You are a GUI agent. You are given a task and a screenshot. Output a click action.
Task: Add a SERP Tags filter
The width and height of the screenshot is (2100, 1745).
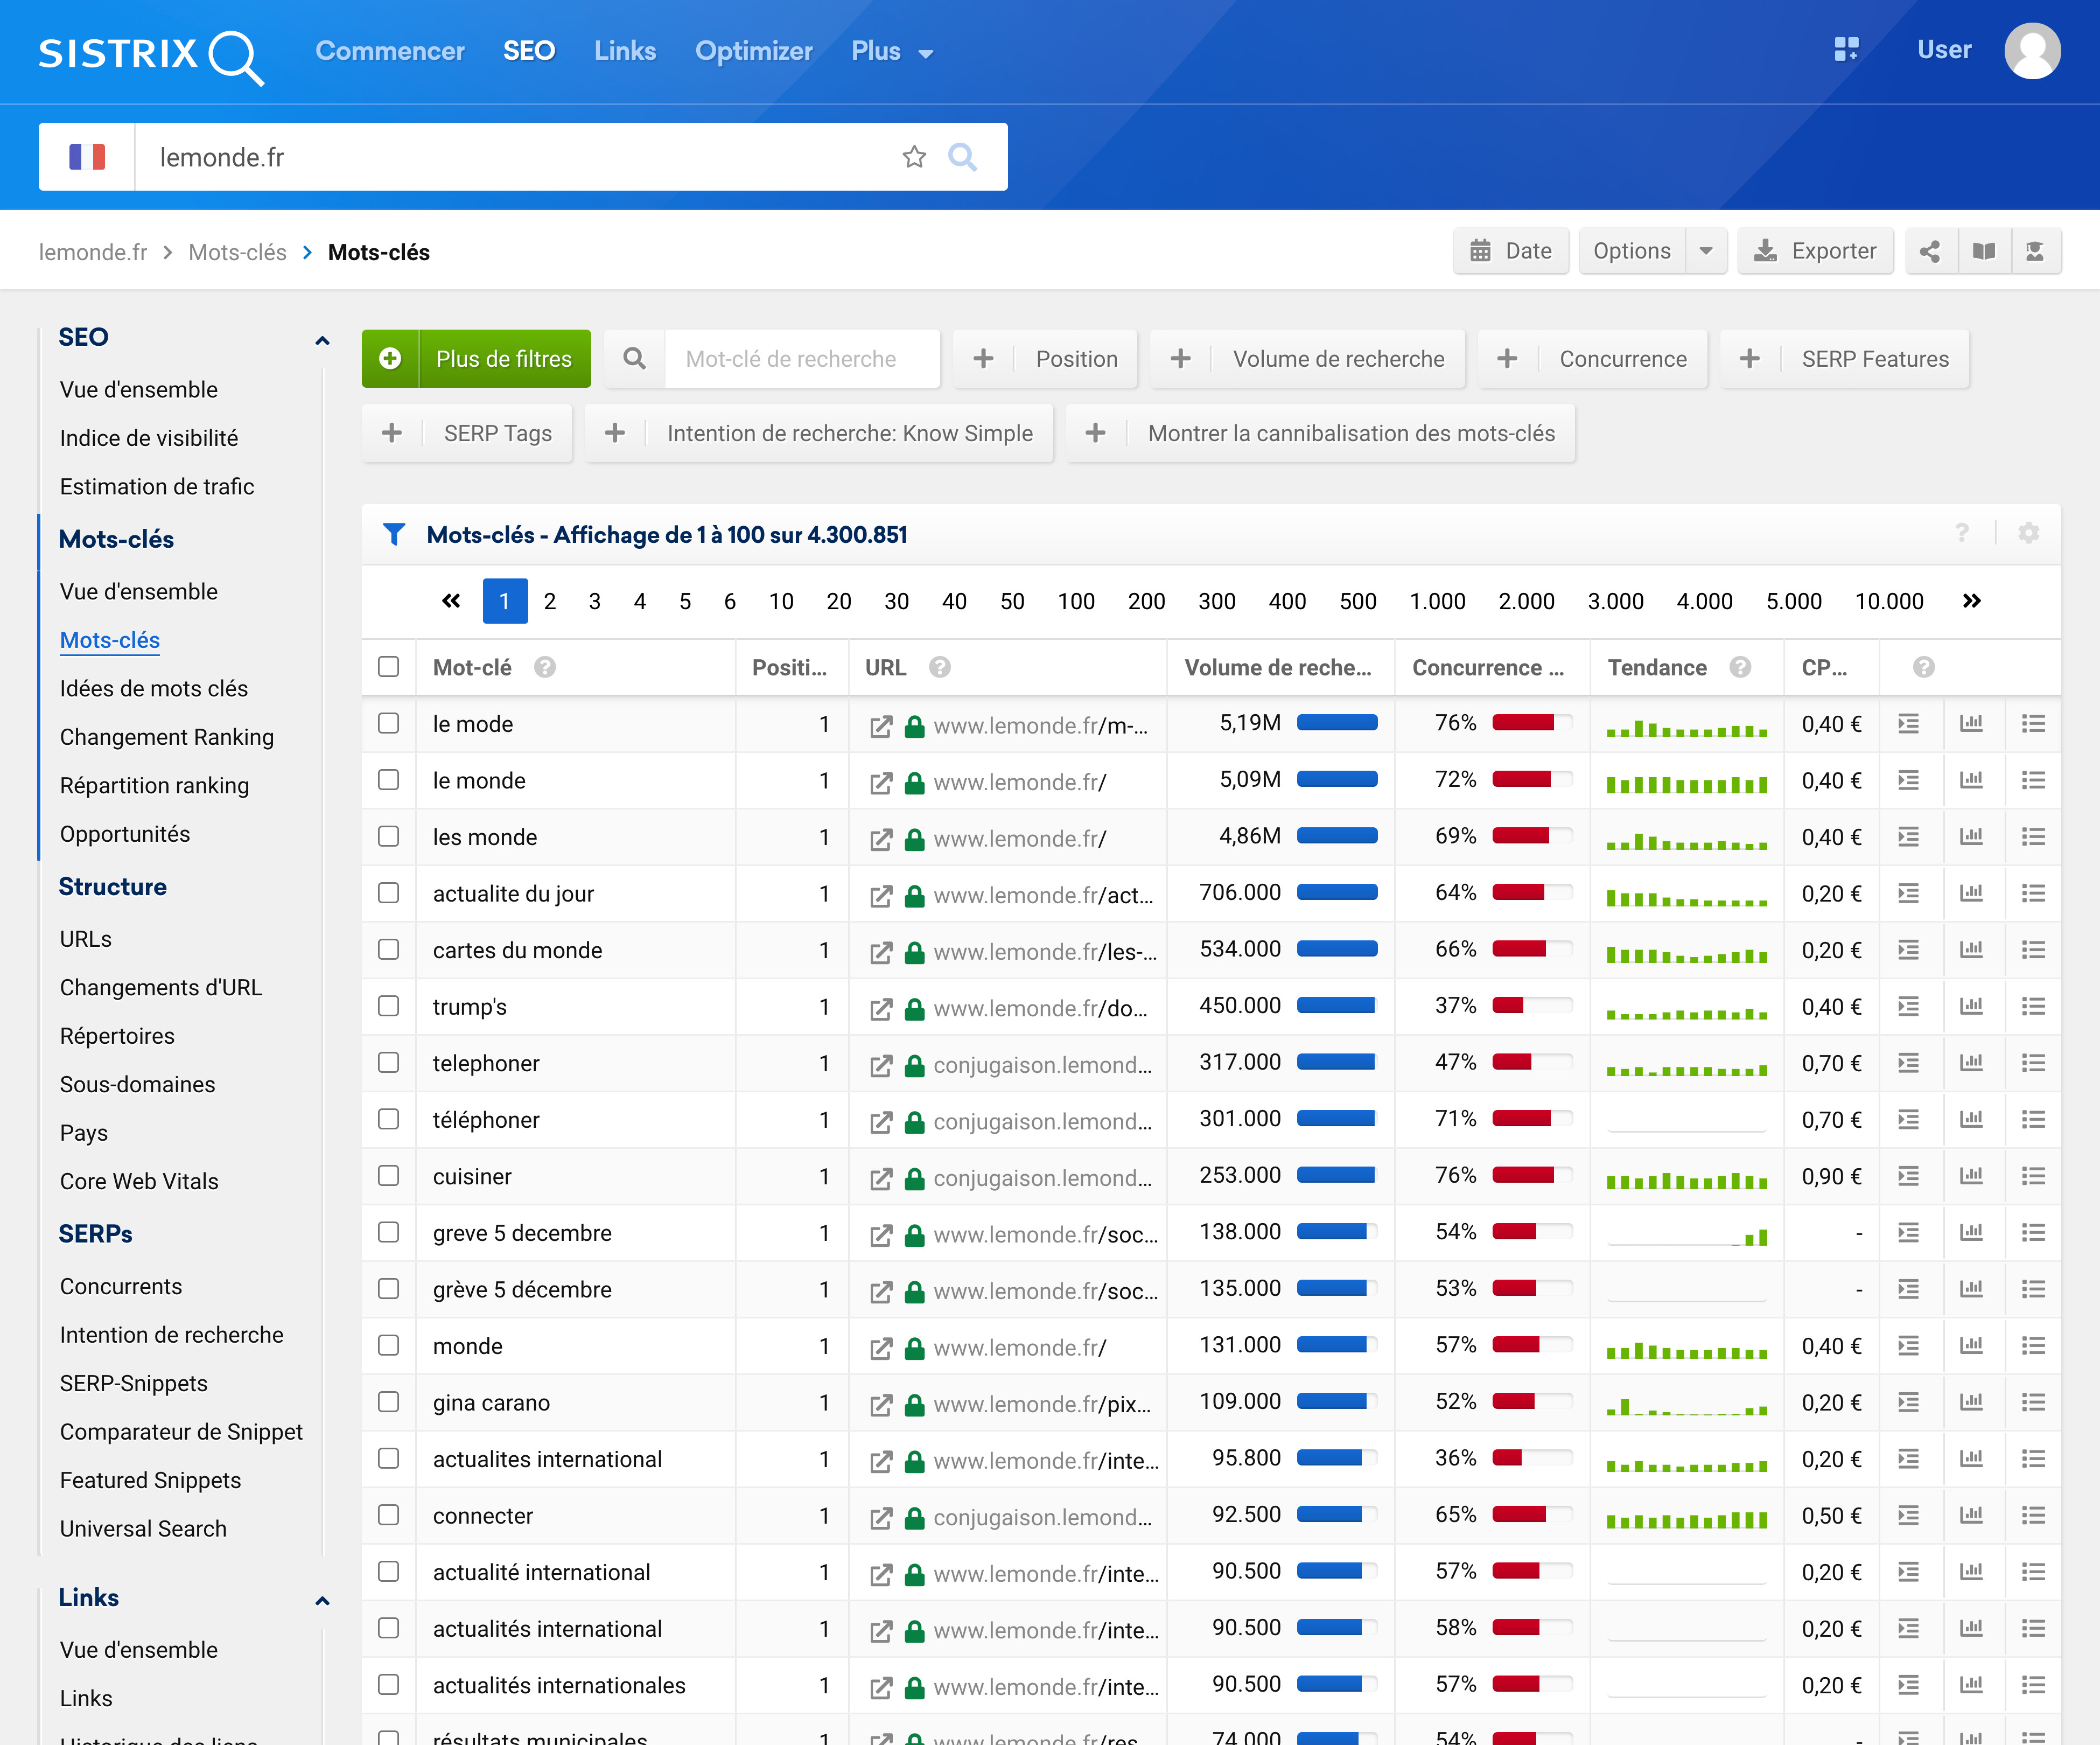[x=467, y=433]
